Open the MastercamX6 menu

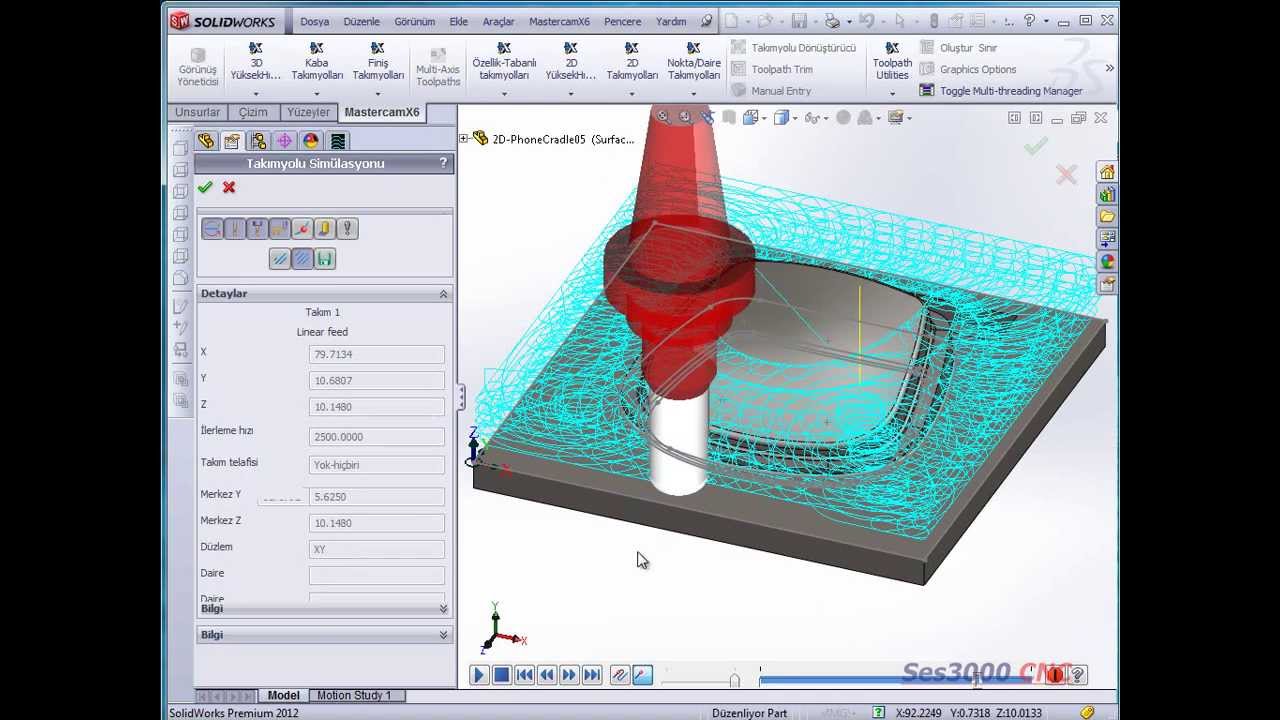559,21
